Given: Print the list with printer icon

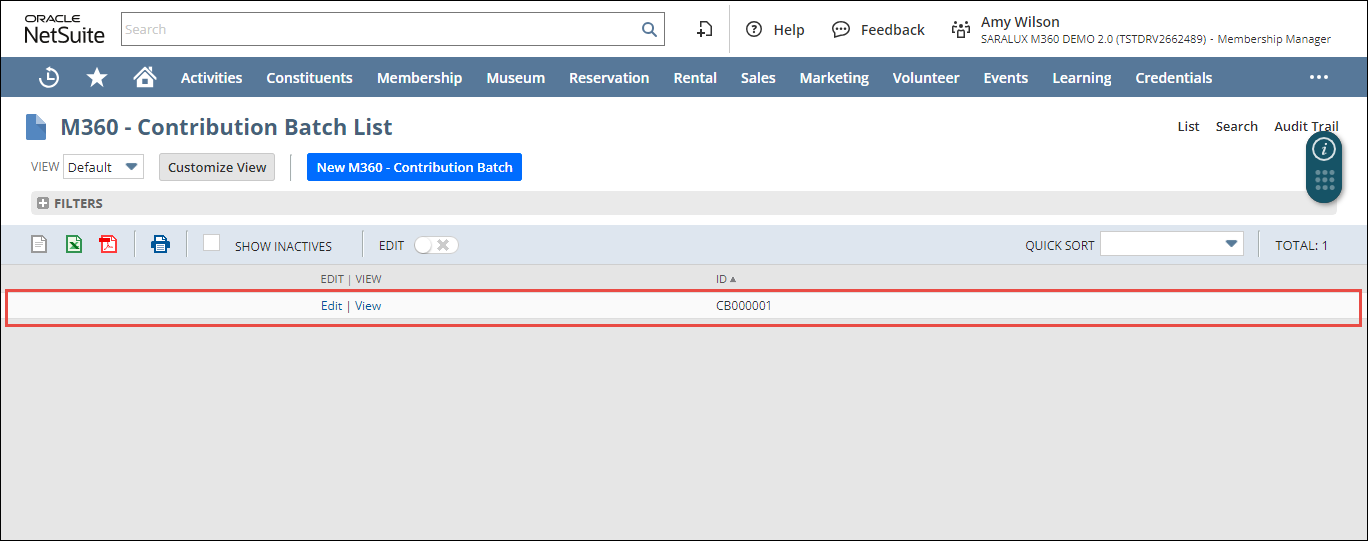Looking at the screenshot, I should (160, 244).
